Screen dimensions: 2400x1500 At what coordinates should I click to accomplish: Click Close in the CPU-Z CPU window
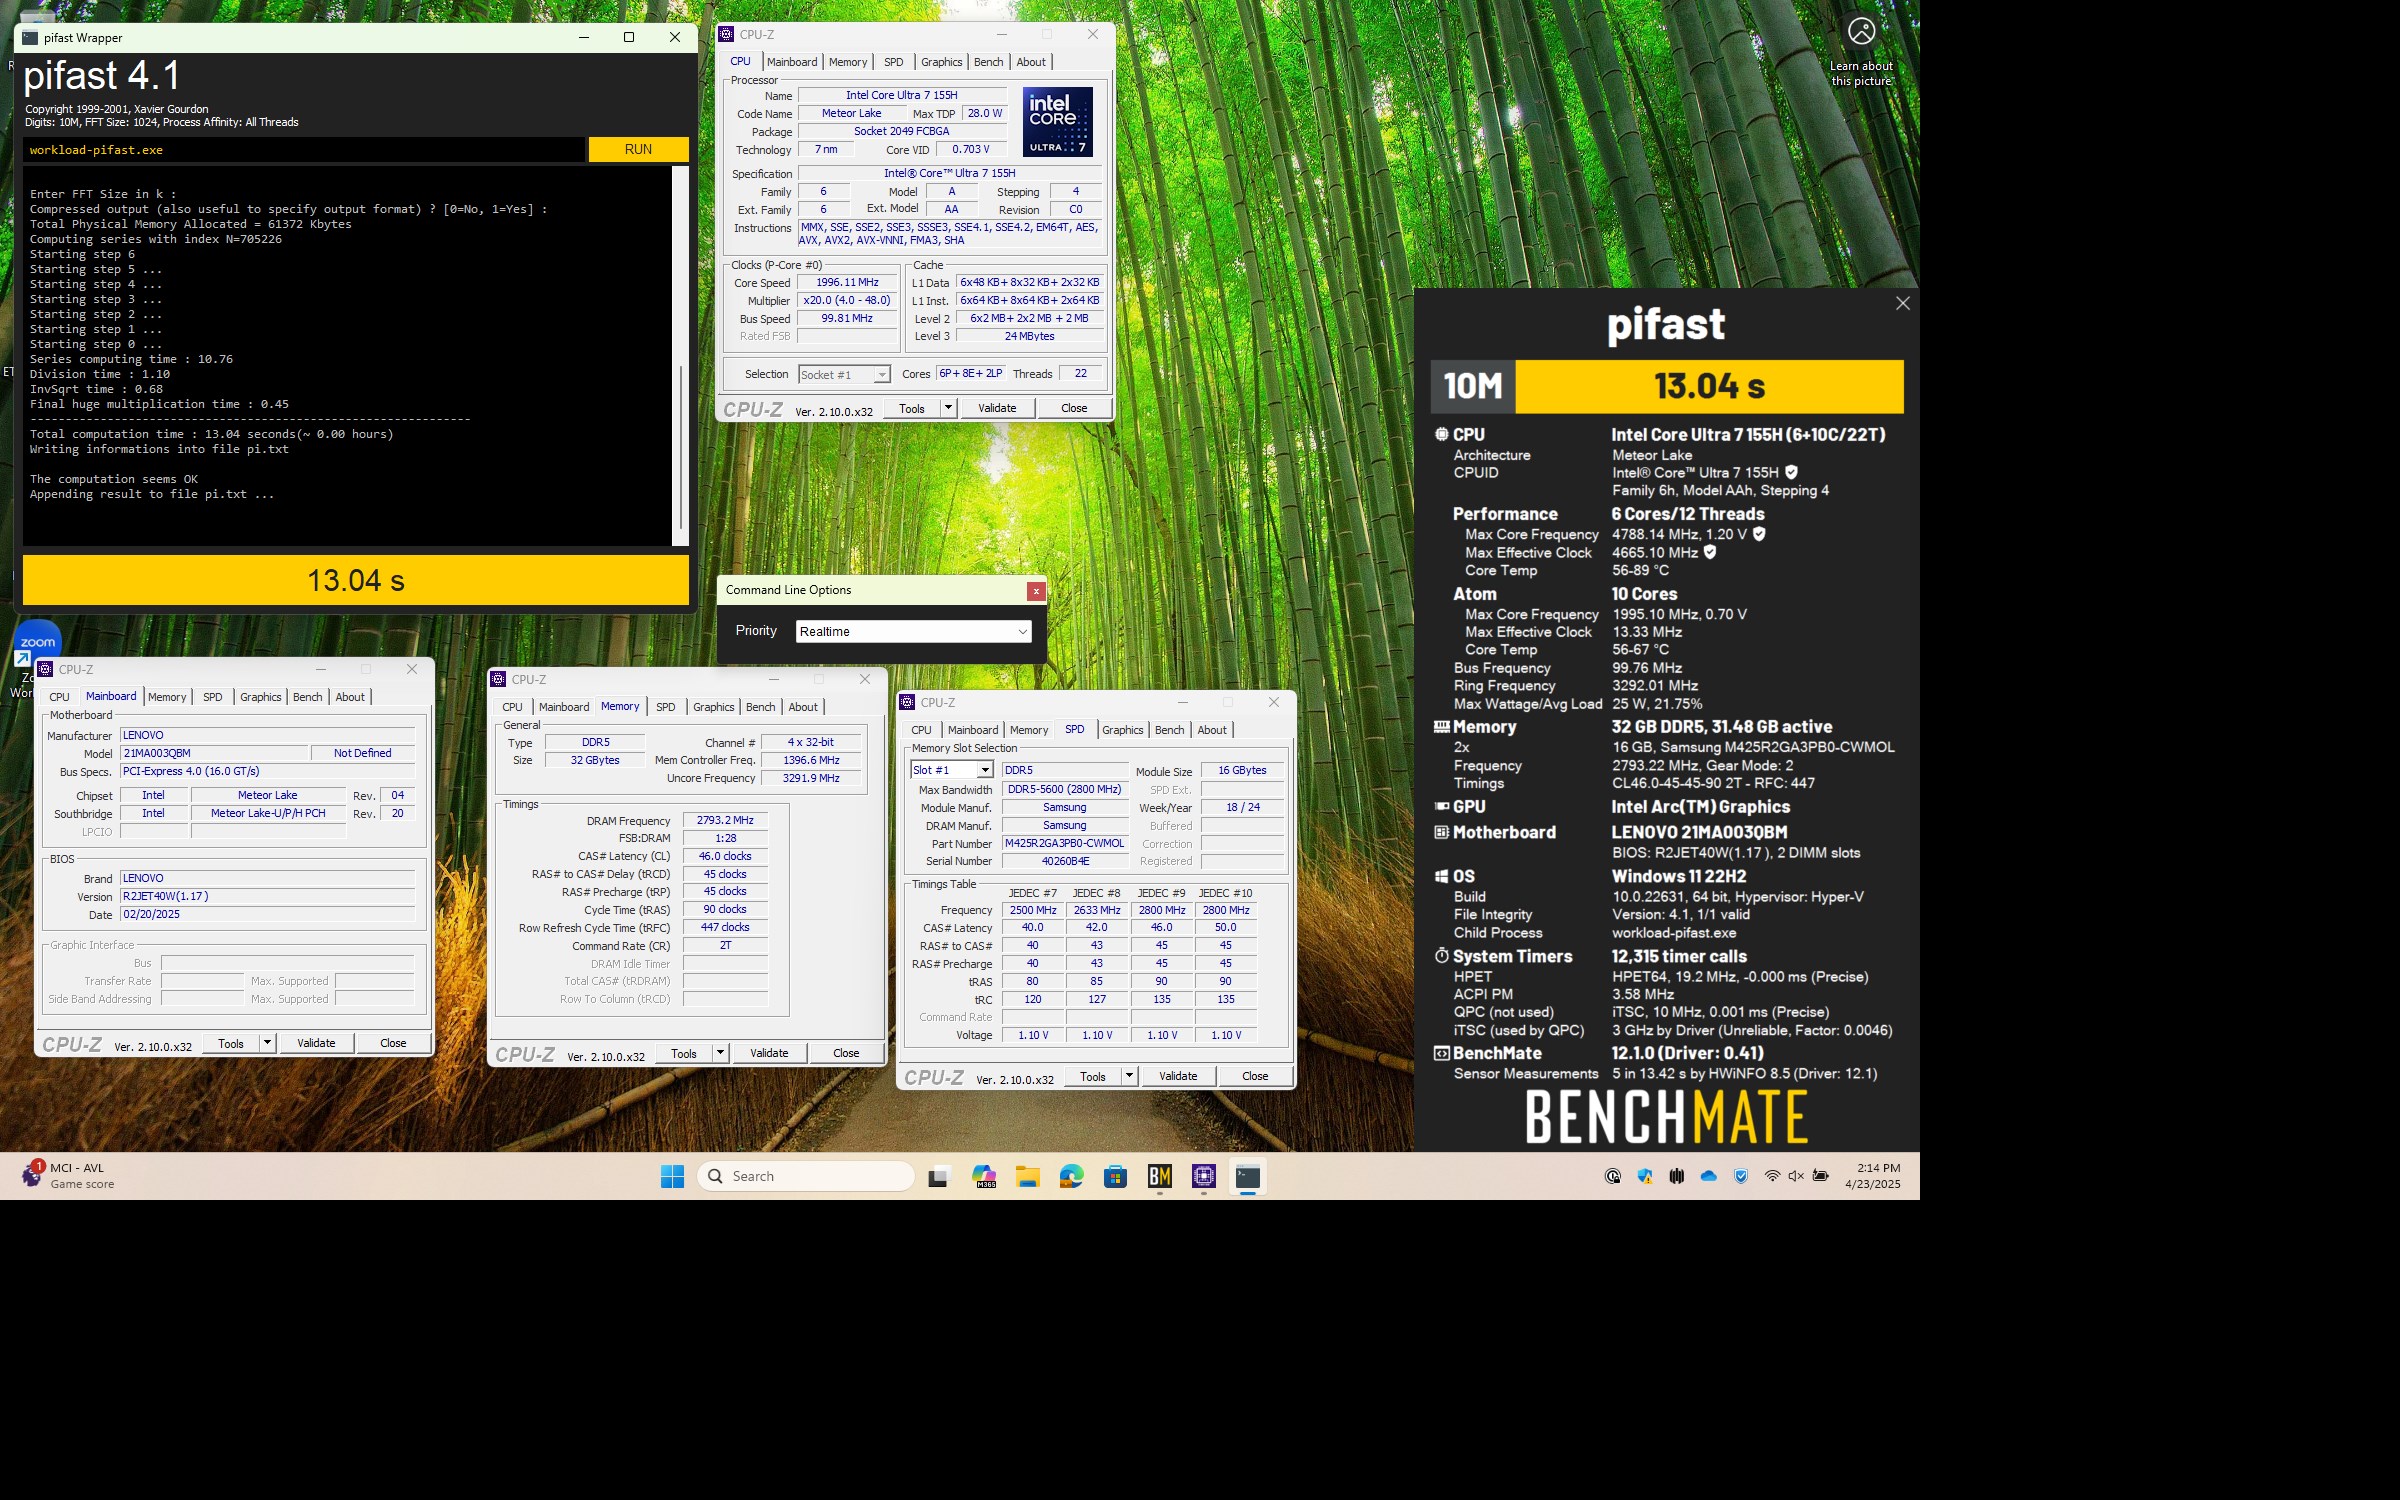tap(1074, 408)
